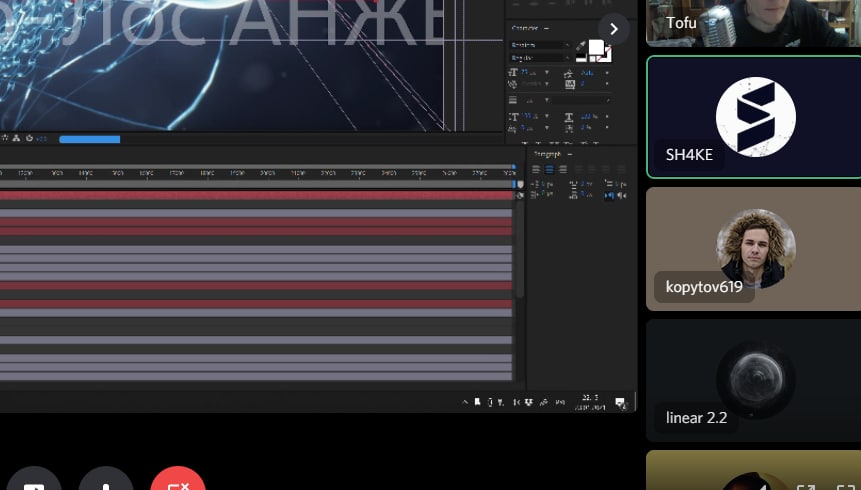This screenshot has width=861, height=490.
Task: Select left text alignment in Paragraph panel
Action: pos(536,170)
